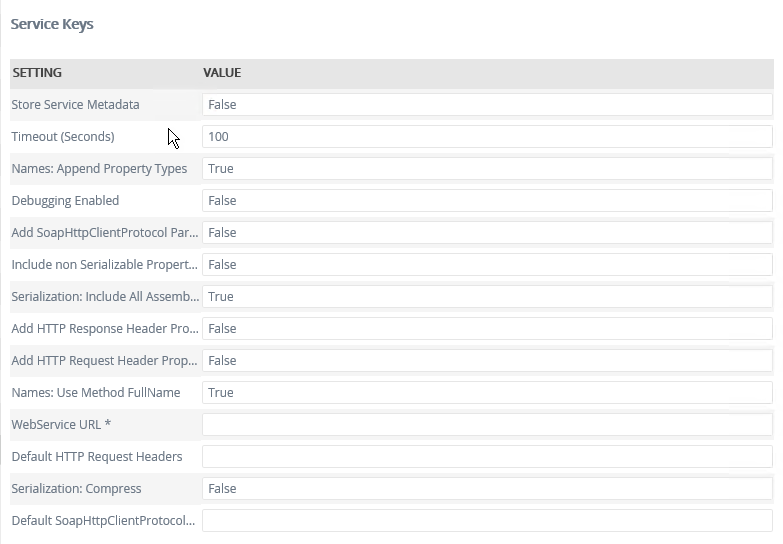The image size is (783, 544).
Task: Select the Names: Use Method FullName field
Action: point(487,393)
